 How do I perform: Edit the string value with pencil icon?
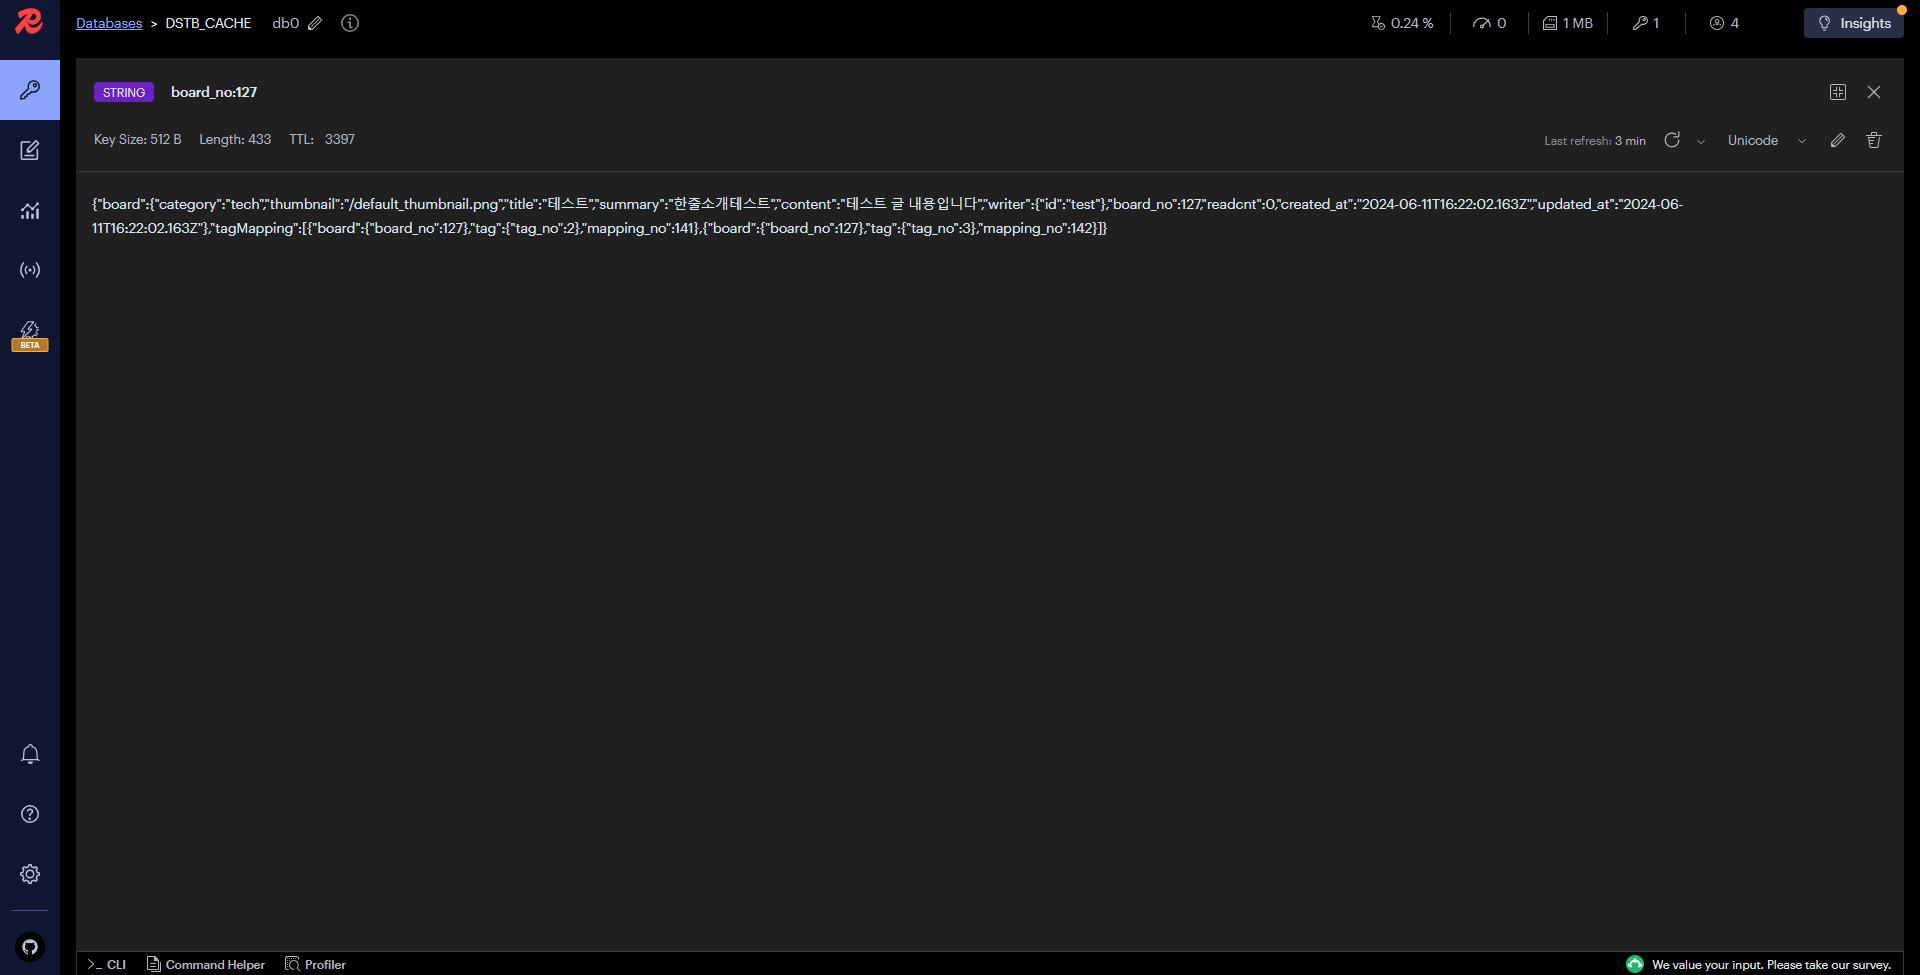pyautogui.click(x=1838, y=140)
